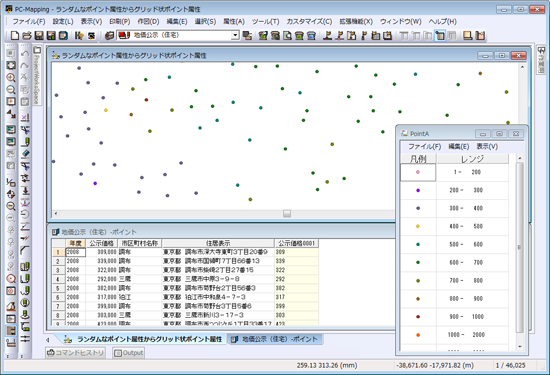Open the 表示(V) menu in main menu bar
The height and width of the screenshot is (375, 550).
tap(91, 21)
